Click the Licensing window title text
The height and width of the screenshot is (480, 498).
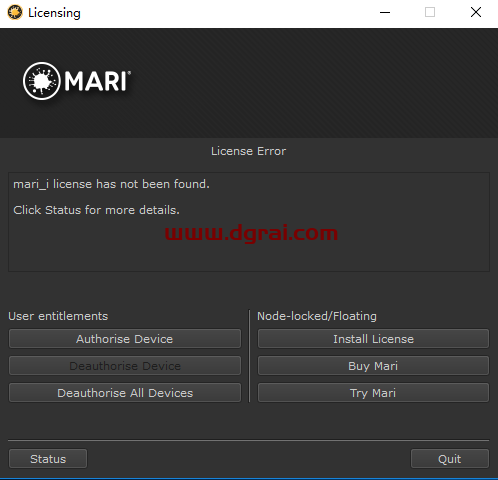(x=54, y=13)
